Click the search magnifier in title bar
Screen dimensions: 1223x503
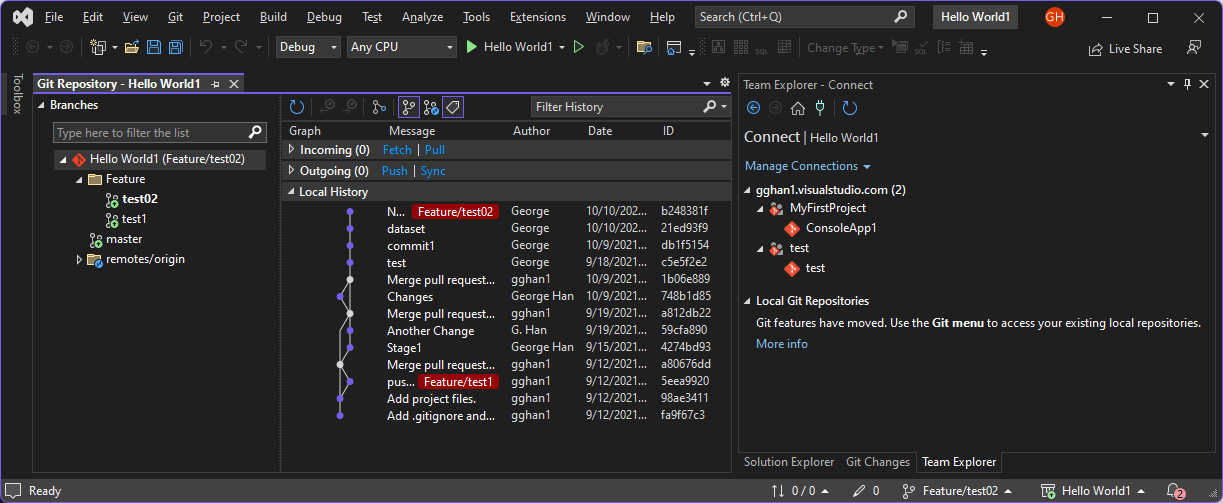[x=901, y=17]
